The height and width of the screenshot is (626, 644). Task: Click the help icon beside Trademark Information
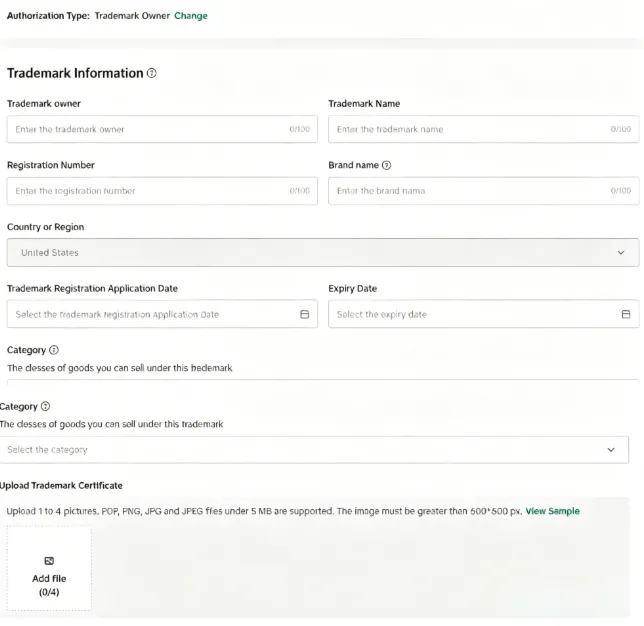pos(152,74)
